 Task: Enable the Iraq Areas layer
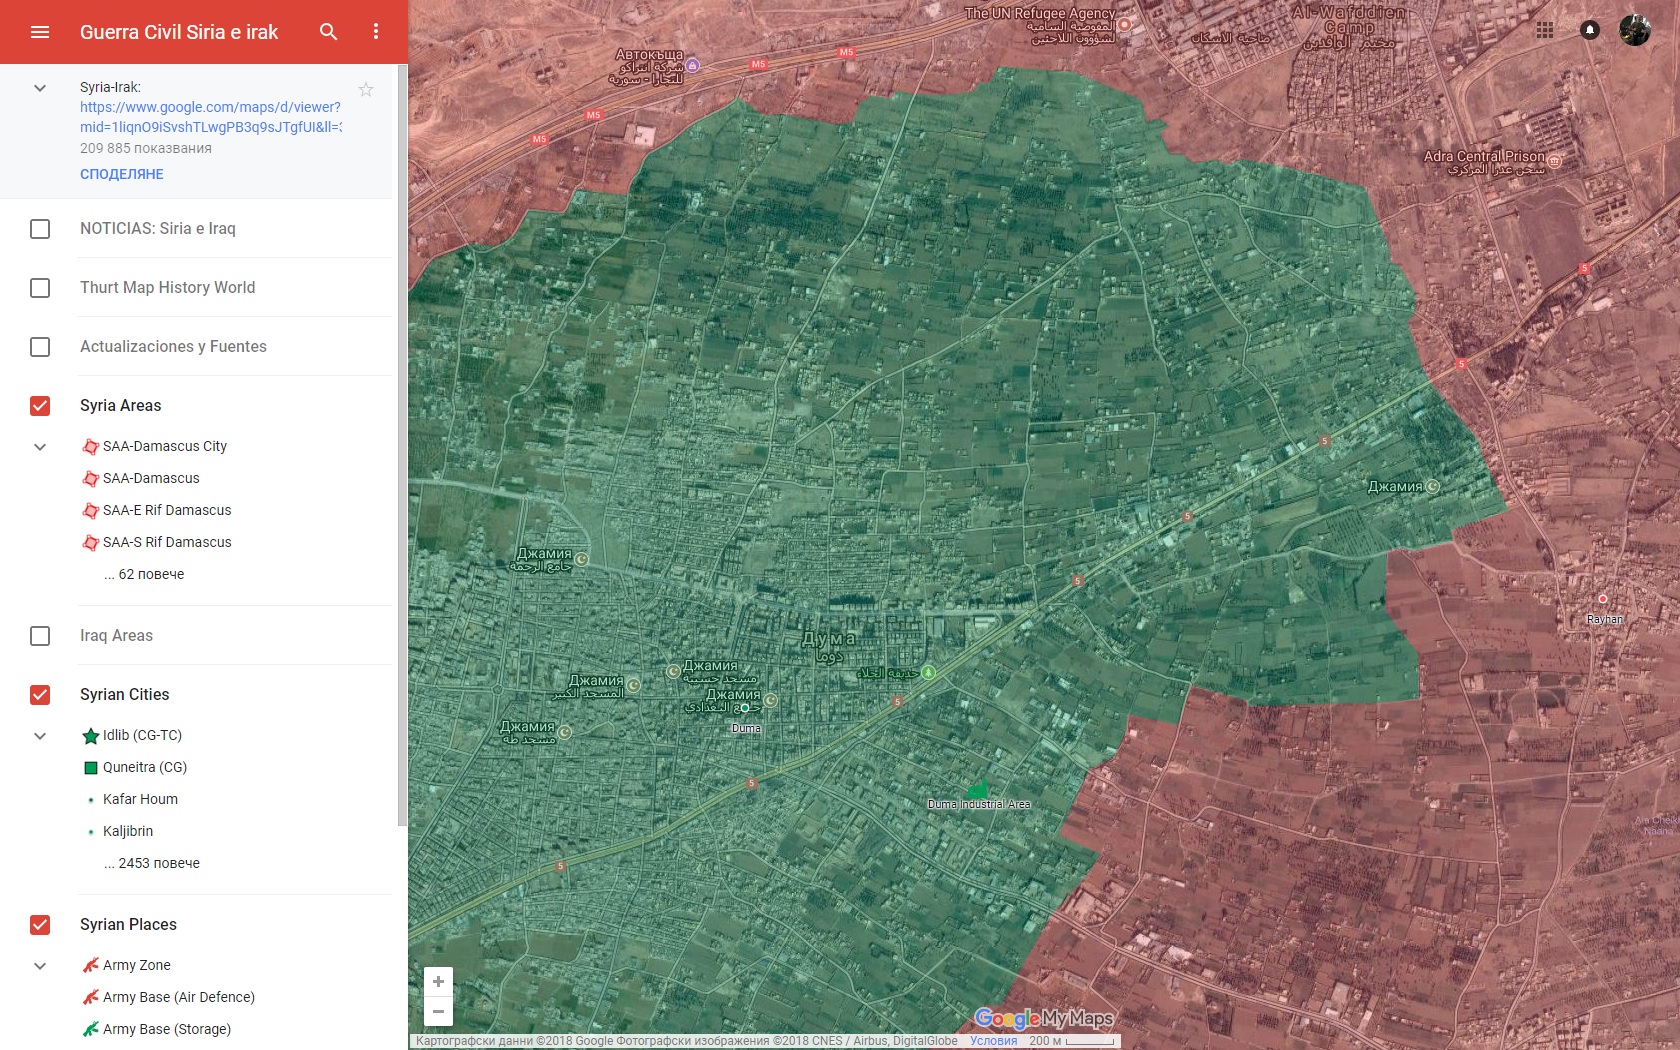coord(40,636)
